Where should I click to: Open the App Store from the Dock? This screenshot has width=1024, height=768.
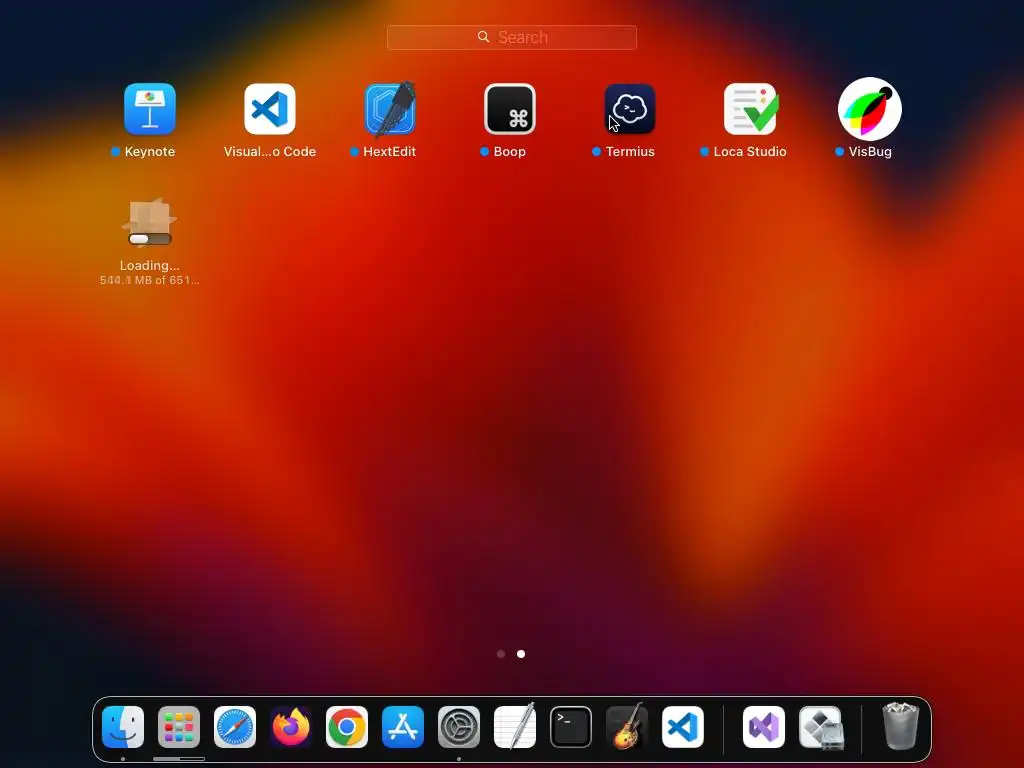click(403, 727)
